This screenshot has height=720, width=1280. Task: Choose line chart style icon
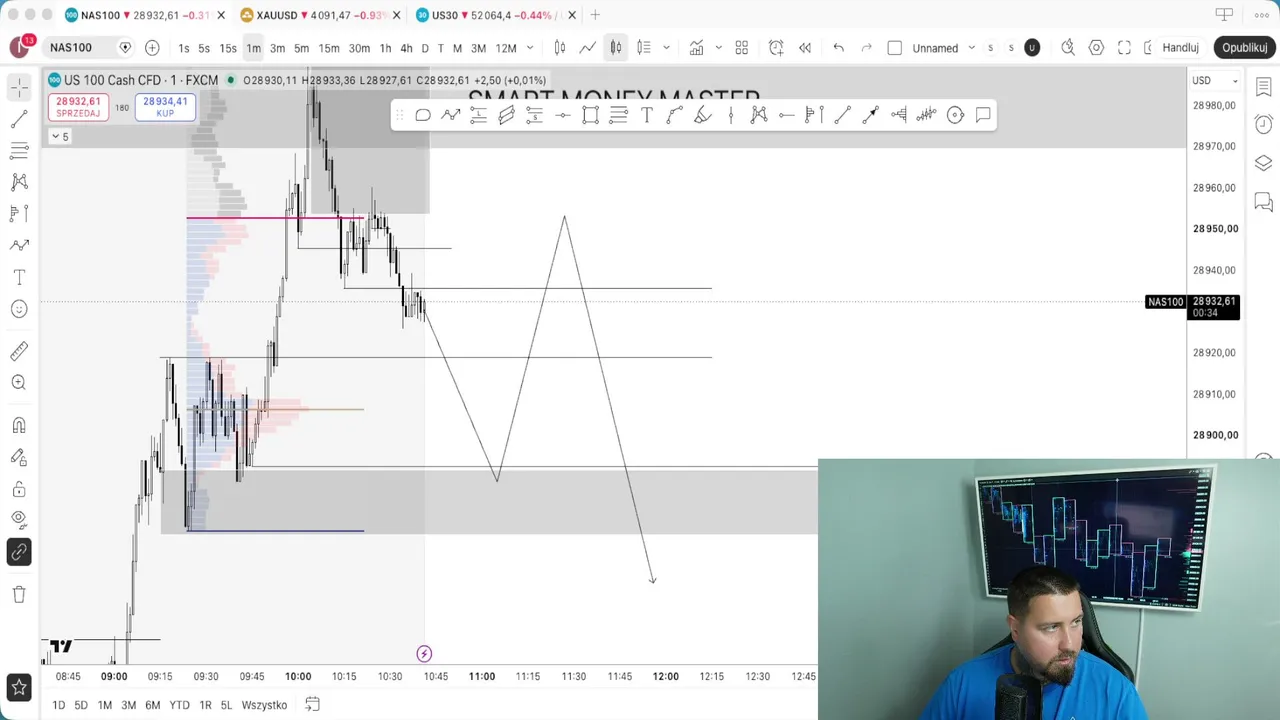click(x=588, y=48)
